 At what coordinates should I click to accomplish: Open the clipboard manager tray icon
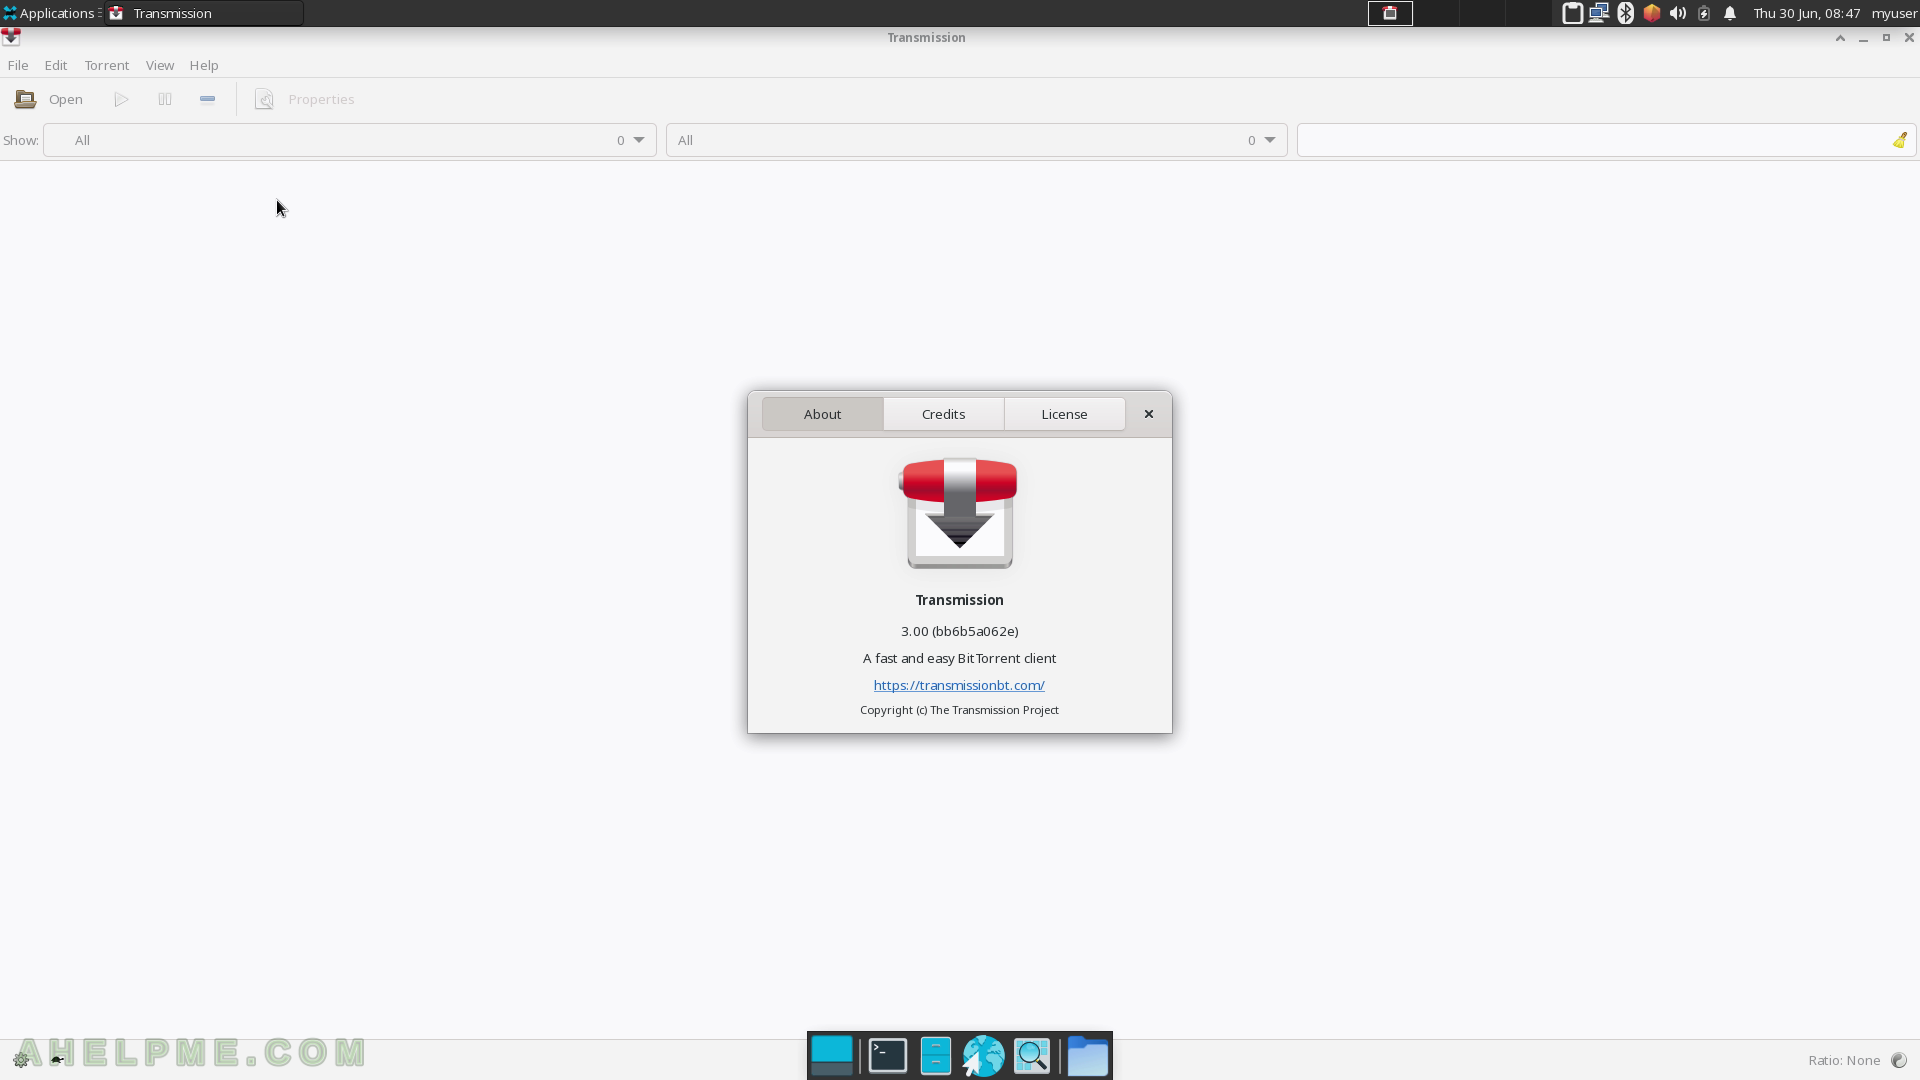(1572, 13)
